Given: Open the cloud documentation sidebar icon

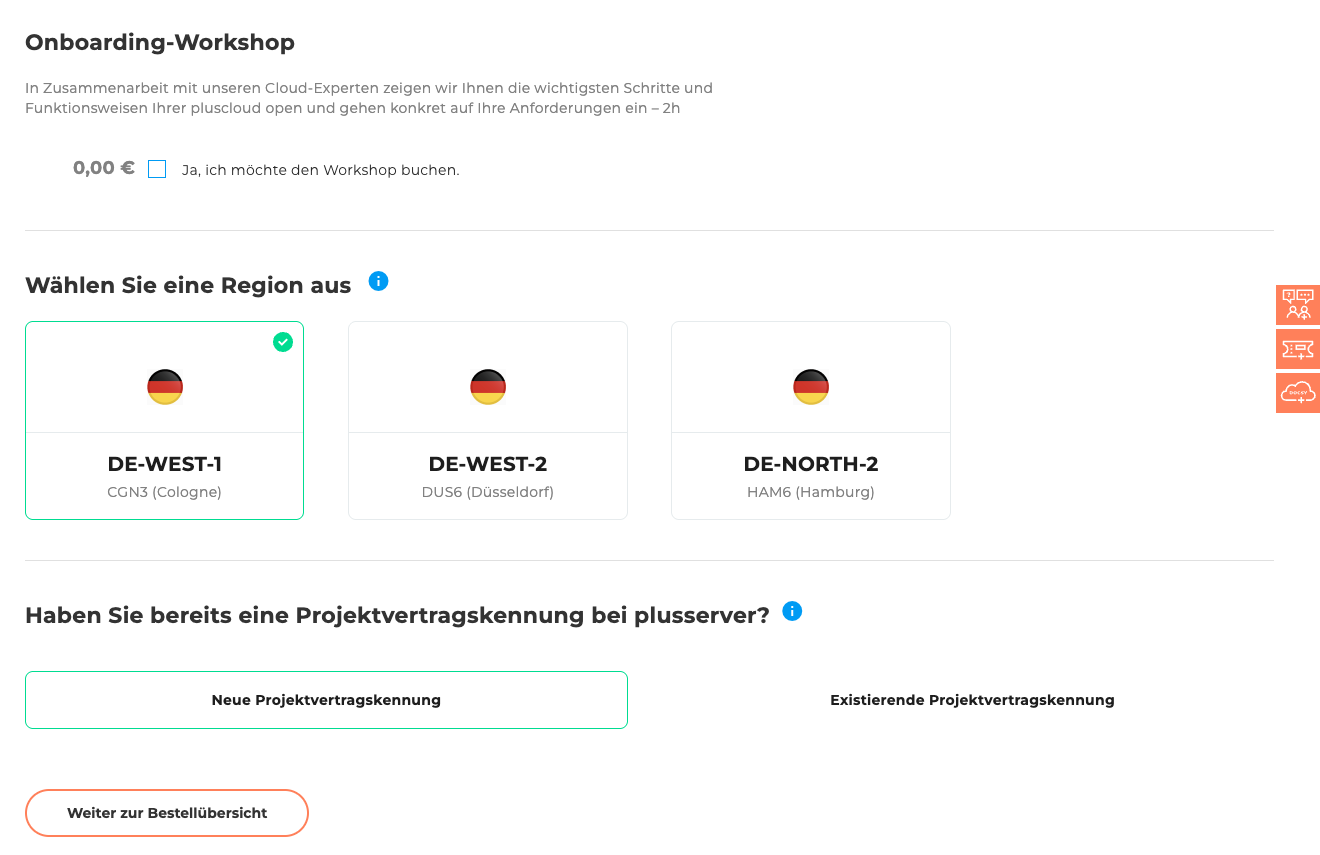Looking at the screenshot, I should [1297, 392].
